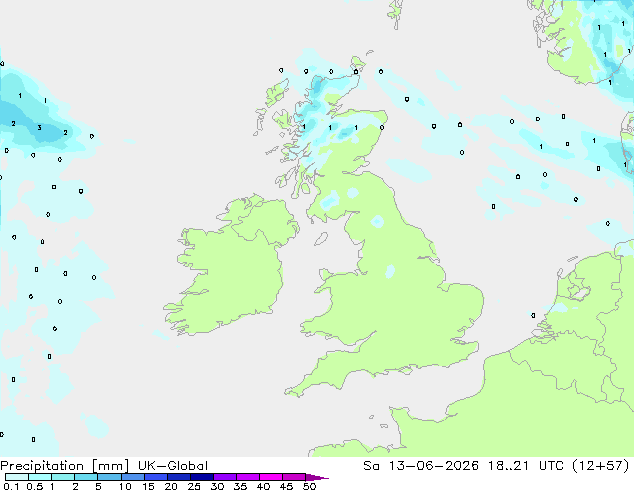Pick the 15–20 mm blue legend swatch
The height and width of the screenshot is (490, 634).
pos(156,477)
